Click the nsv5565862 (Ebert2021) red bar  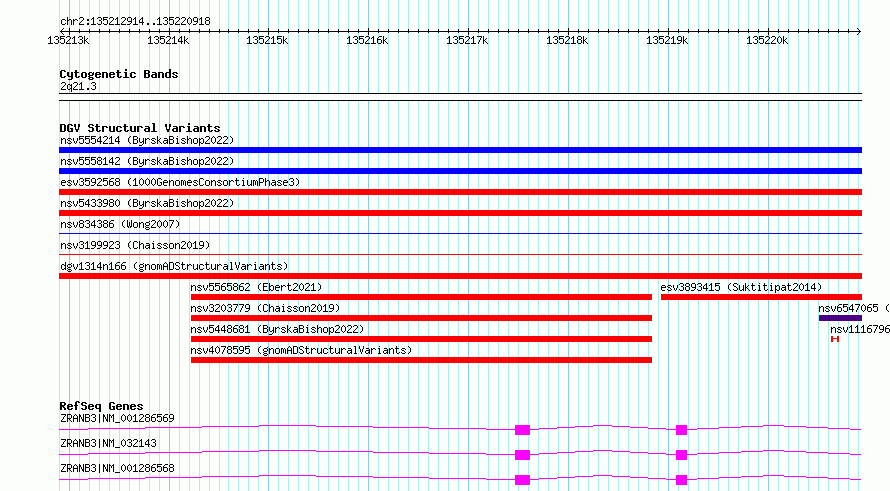click(x=421, y=297)
